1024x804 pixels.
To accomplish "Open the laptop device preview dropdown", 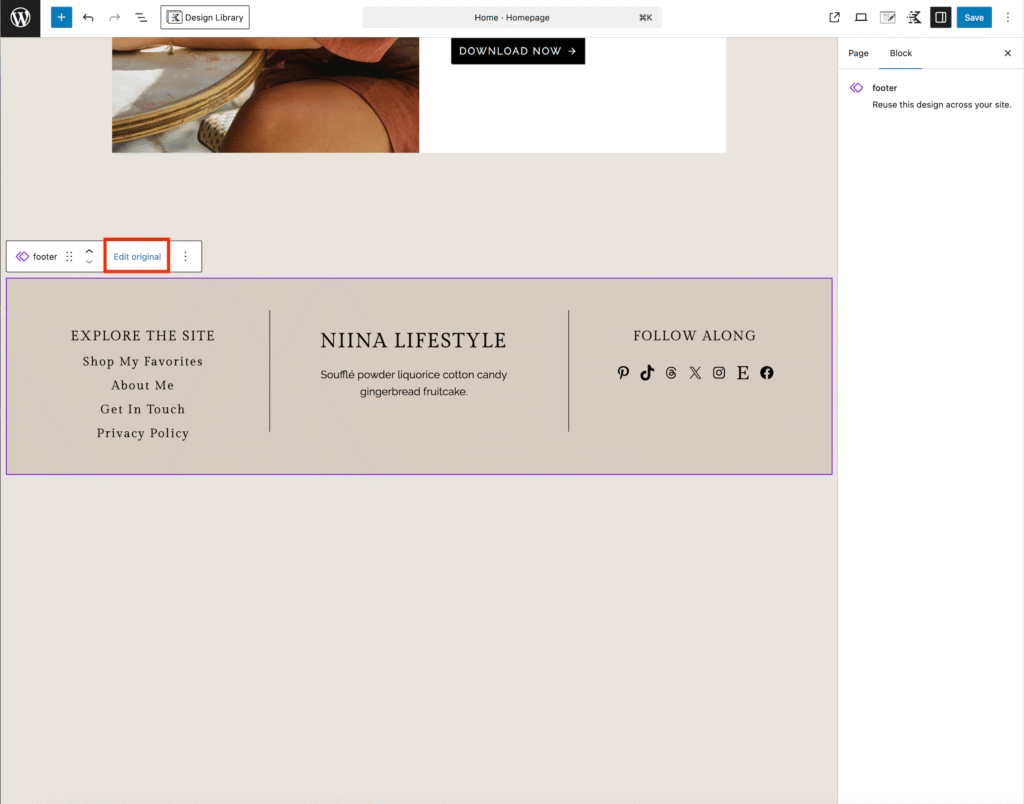I will pyautogui.click(x=861, y=17).
